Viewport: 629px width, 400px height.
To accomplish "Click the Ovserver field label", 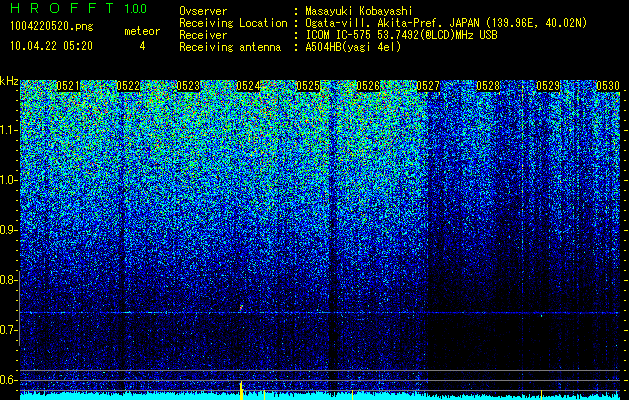I will point(203,11).
